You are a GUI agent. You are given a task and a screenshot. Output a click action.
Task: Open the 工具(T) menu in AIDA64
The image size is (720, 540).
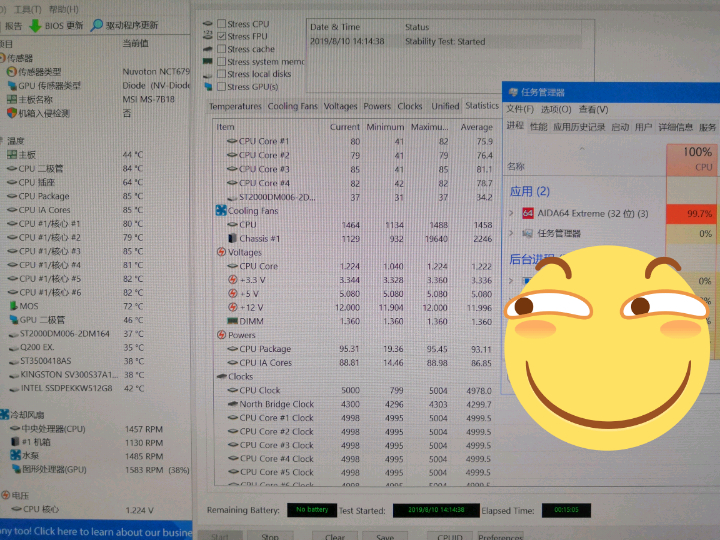coord(28,9)
